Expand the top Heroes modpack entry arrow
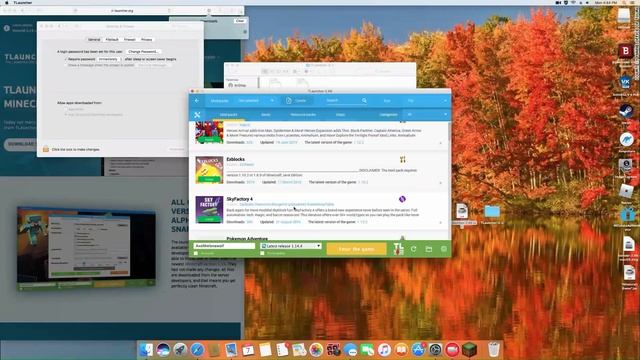Viewport: 640px width, 360px height. [440, 143]
